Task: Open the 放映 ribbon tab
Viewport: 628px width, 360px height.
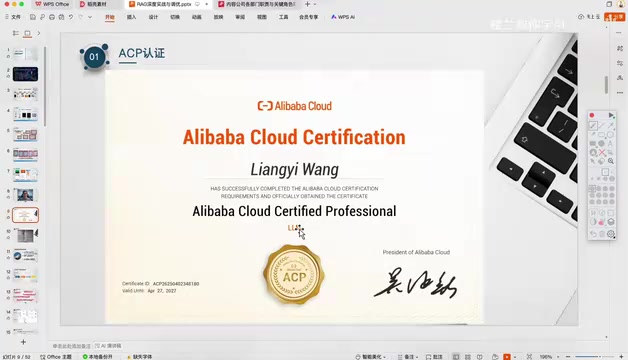Action: (x=218, y=17)
